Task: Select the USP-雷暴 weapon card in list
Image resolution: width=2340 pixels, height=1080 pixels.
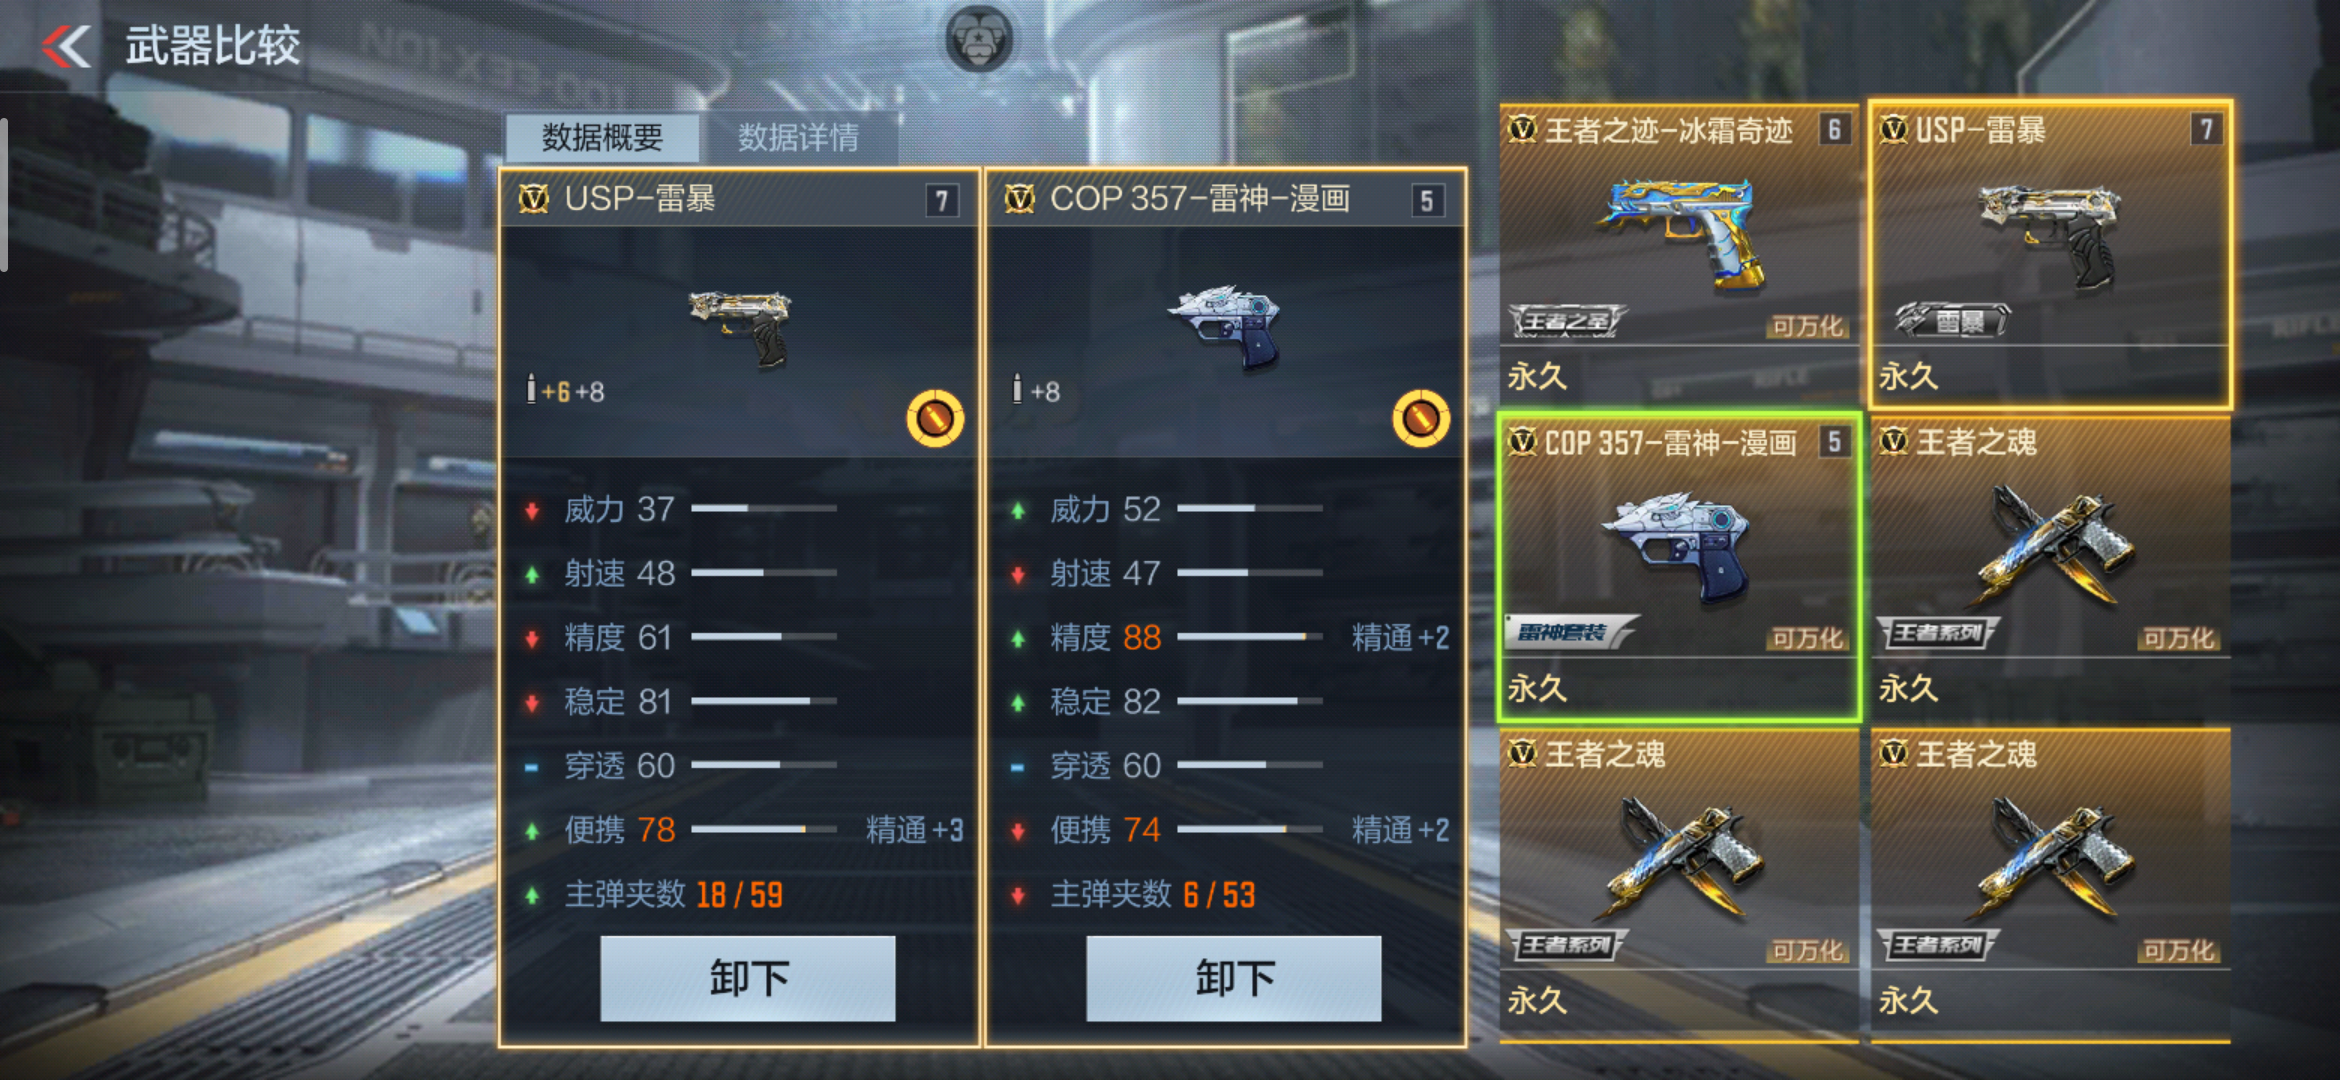Action: (2050, 255)
